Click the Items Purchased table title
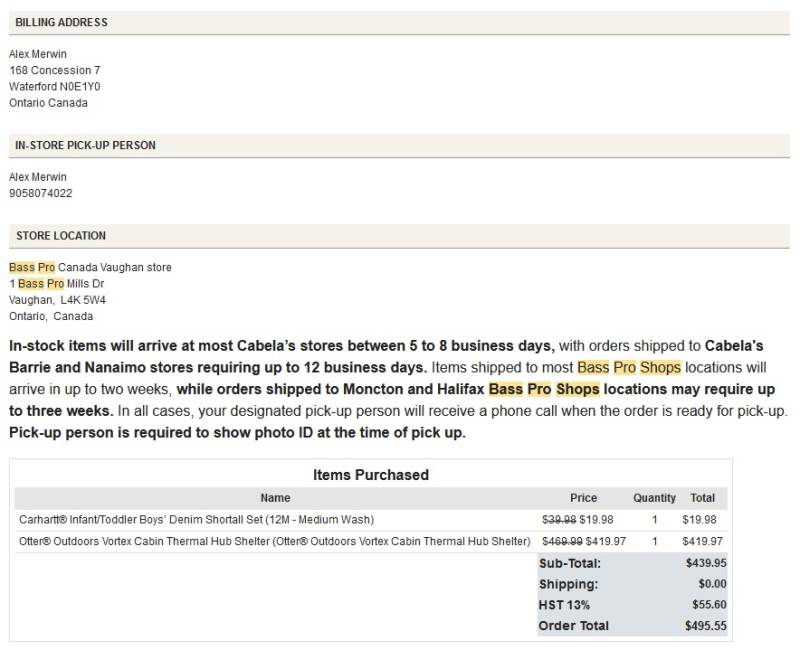This screenshot has width=800, height=669. [x=371, y=475]
